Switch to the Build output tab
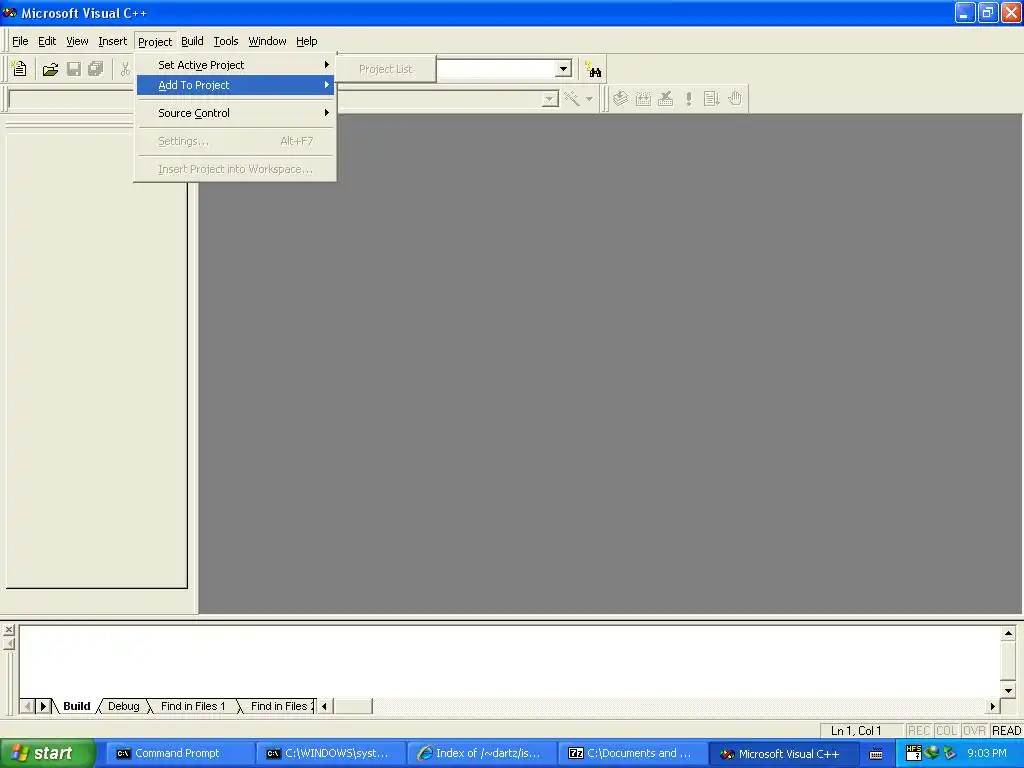Screen dimensions: 1024x768 click(76, 706)
